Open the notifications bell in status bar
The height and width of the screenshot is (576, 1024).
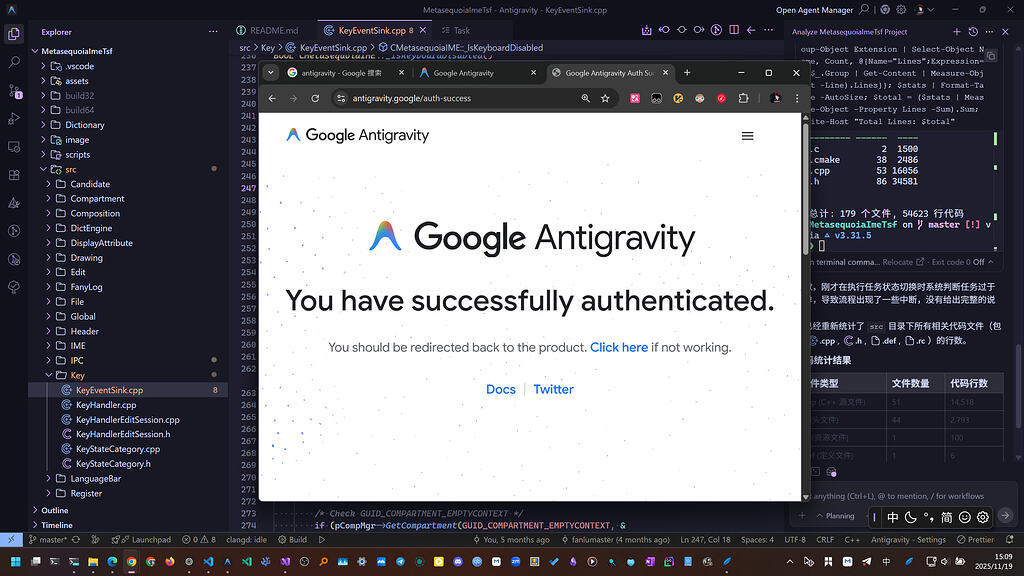tap(1010, 539)
